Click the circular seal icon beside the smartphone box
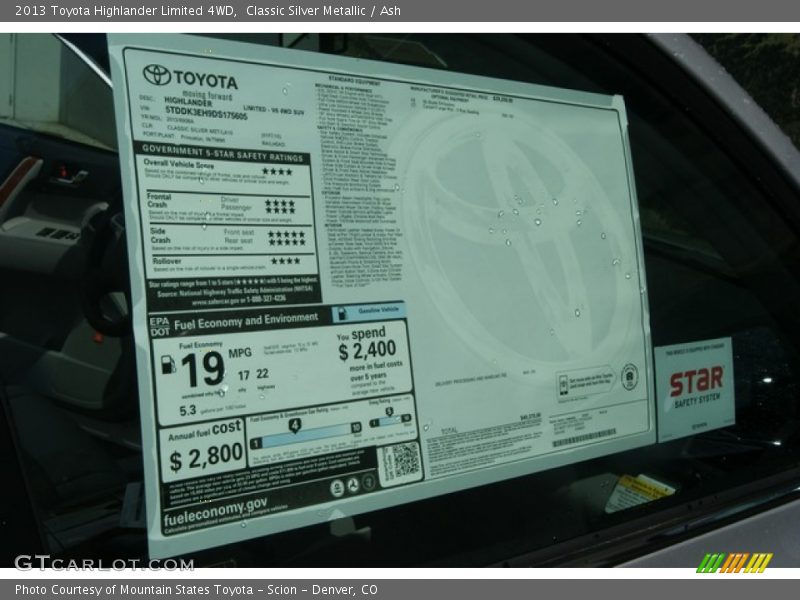The height and width of the screenshot is (600, 800). (630, 377)
